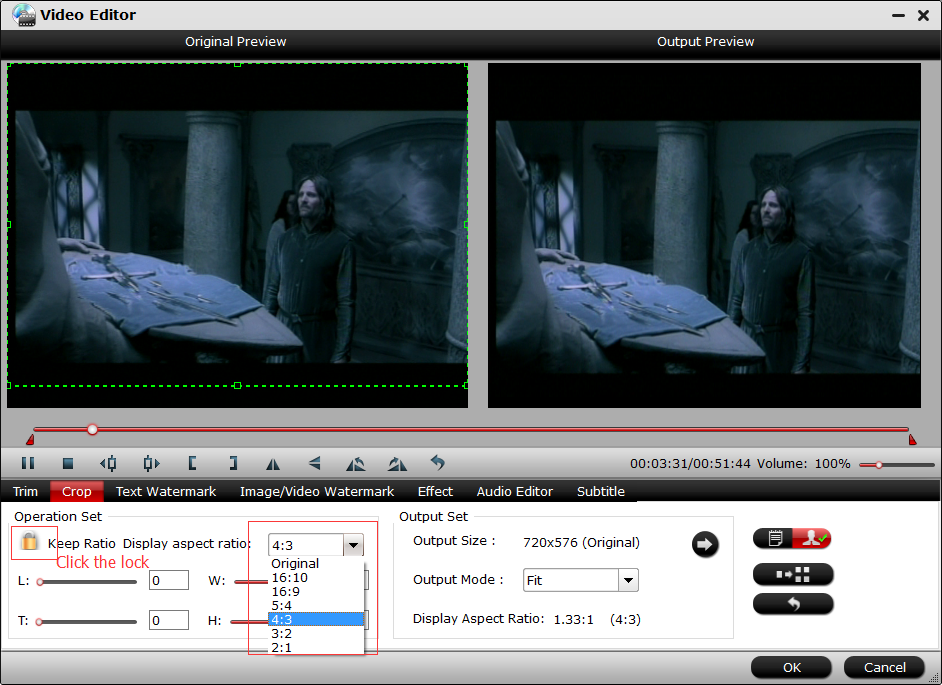Click the Output Preview video pane
This screenshot has height=685, width=942.
pos(704,236)
